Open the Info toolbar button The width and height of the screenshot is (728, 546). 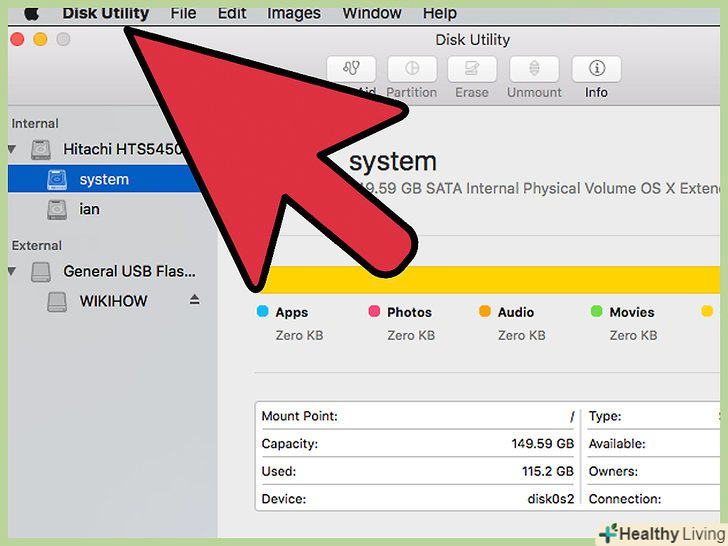click(596, 70)
